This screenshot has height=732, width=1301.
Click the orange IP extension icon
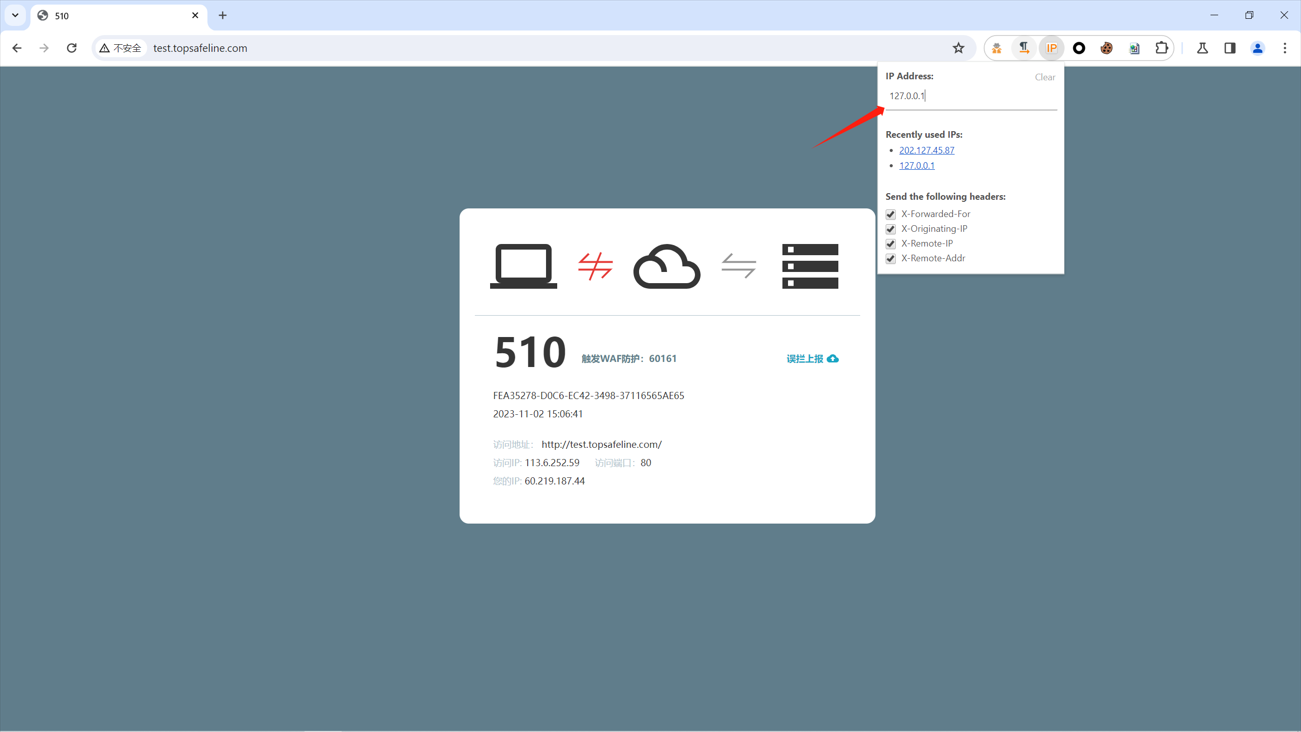pyautogui.click(x=1051, y=48)
